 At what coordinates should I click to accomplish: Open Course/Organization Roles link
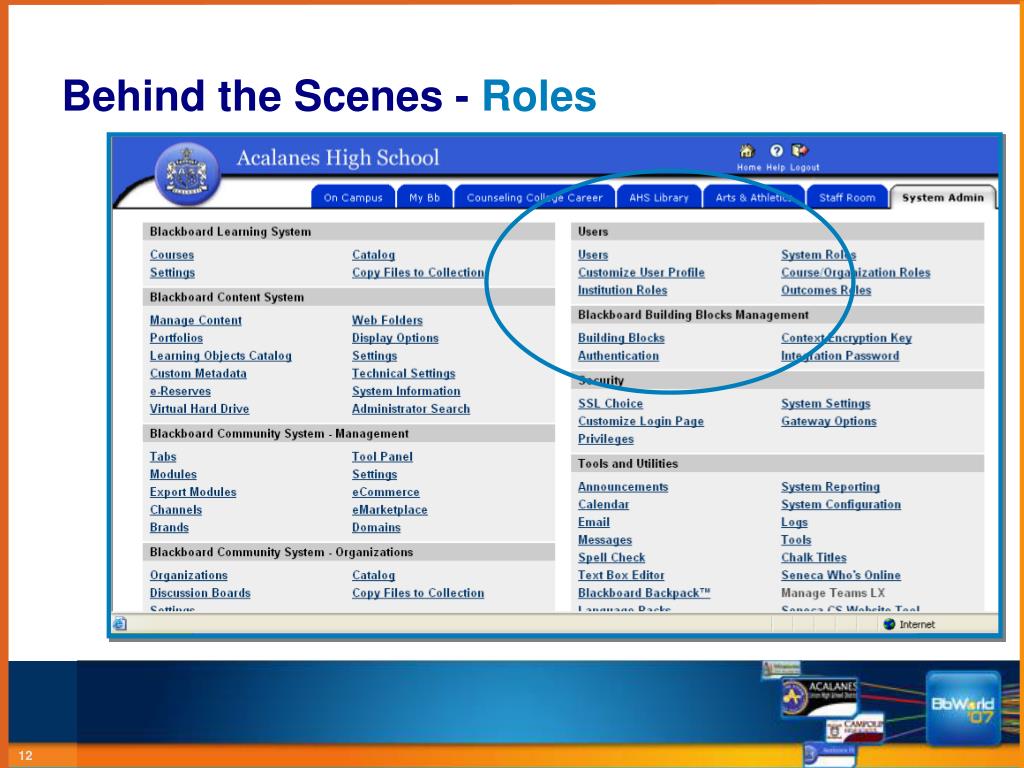click(856, 272)
